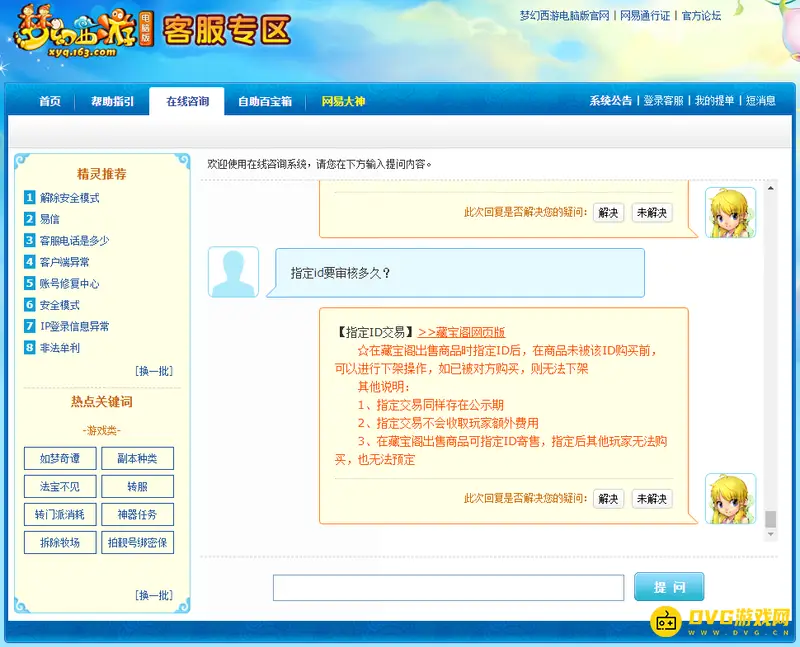
Task: Click the 指定id要审核多久？ message text
Action: pos(340,273)
